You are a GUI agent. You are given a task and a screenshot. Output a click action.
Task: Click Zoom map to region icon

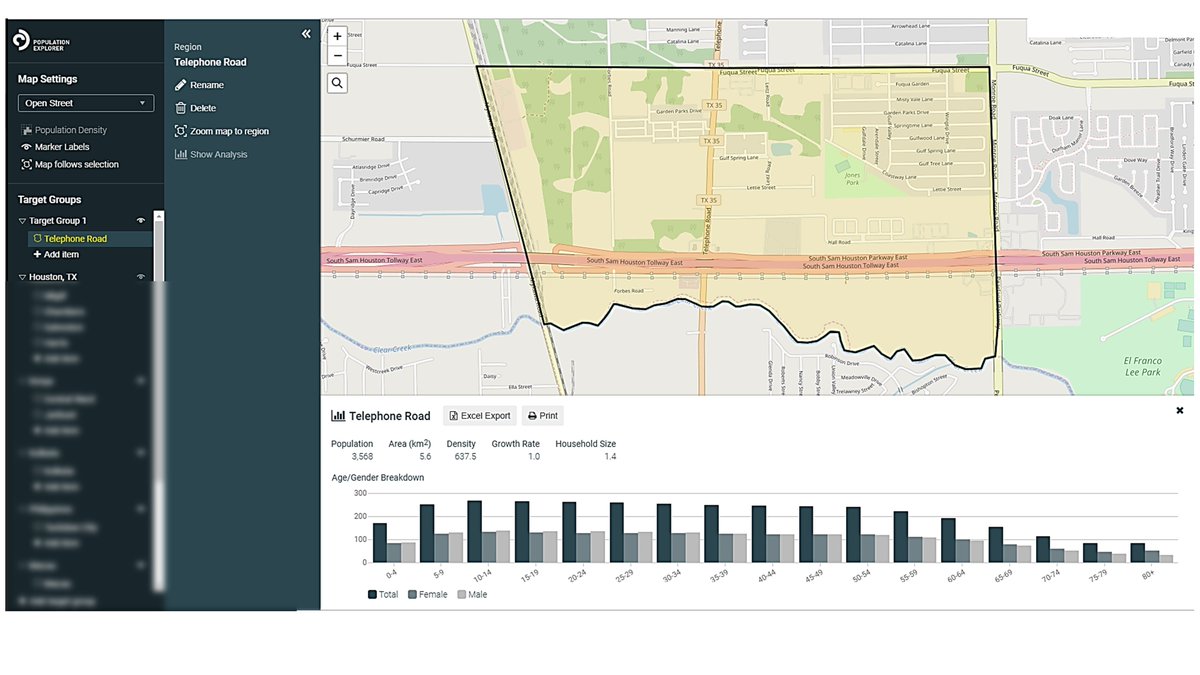pyautogui.click(x=180, y=131)
